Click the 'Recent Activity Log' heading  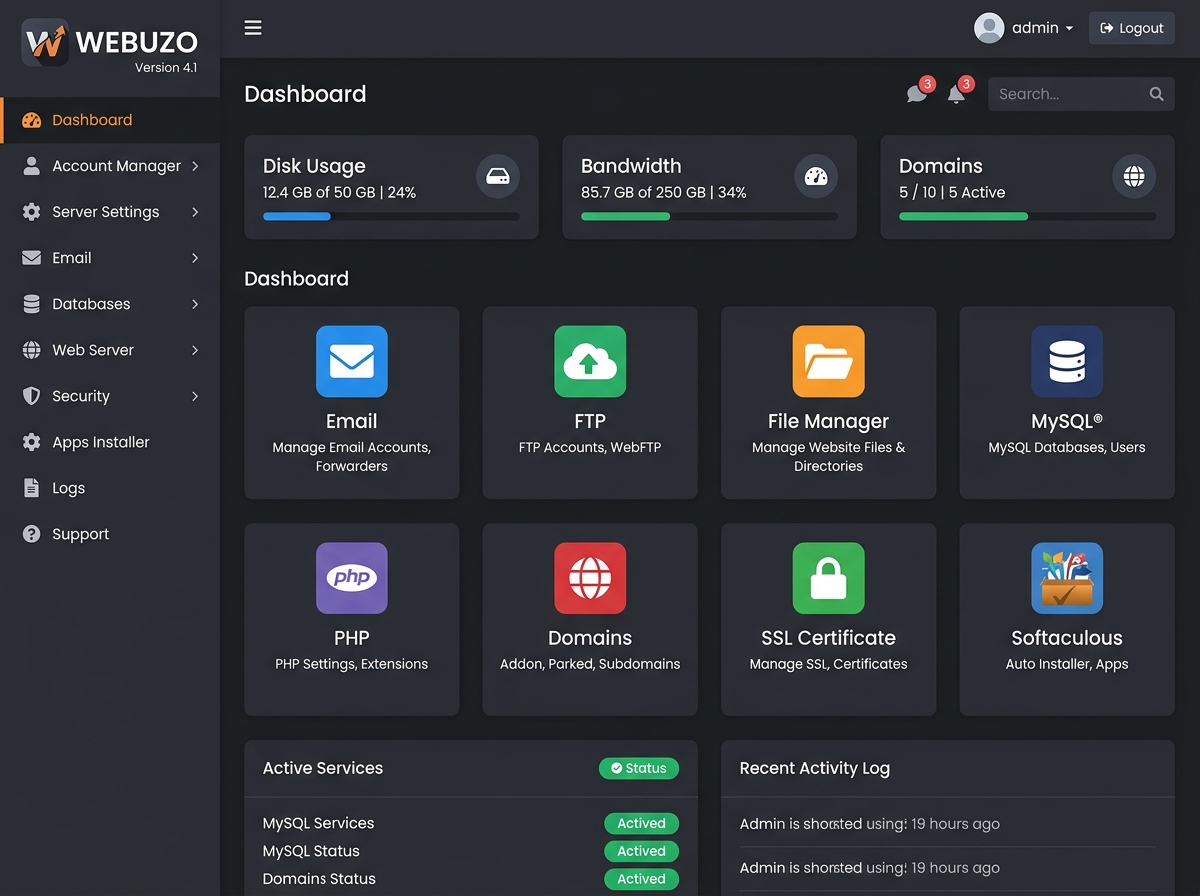click(815, 768)
